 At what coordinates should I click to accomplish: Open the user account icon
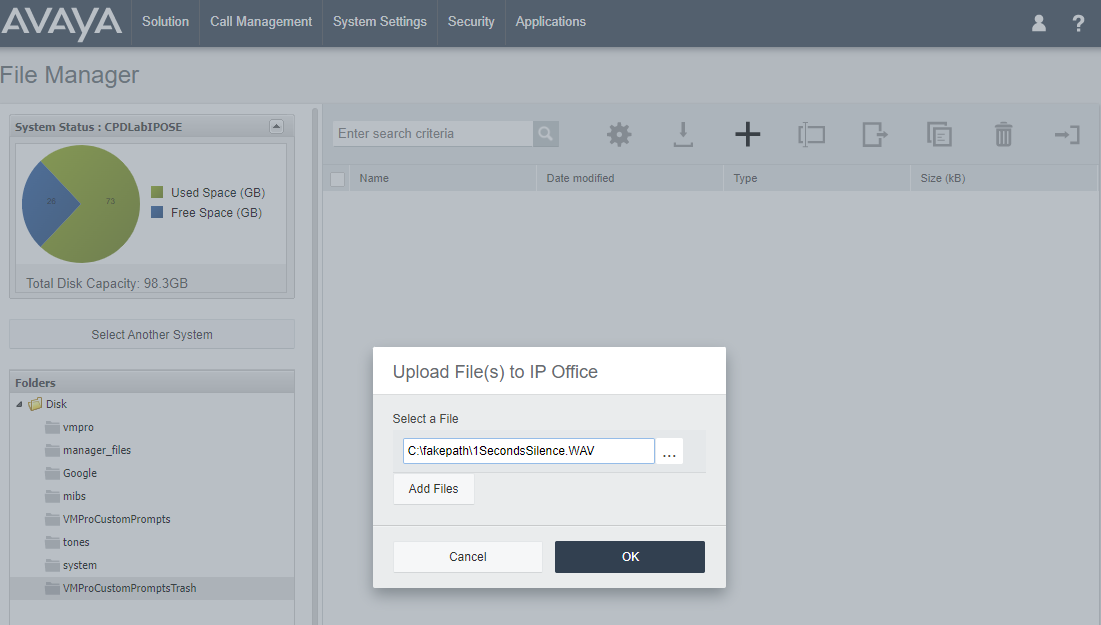(x=1039, y=23)
